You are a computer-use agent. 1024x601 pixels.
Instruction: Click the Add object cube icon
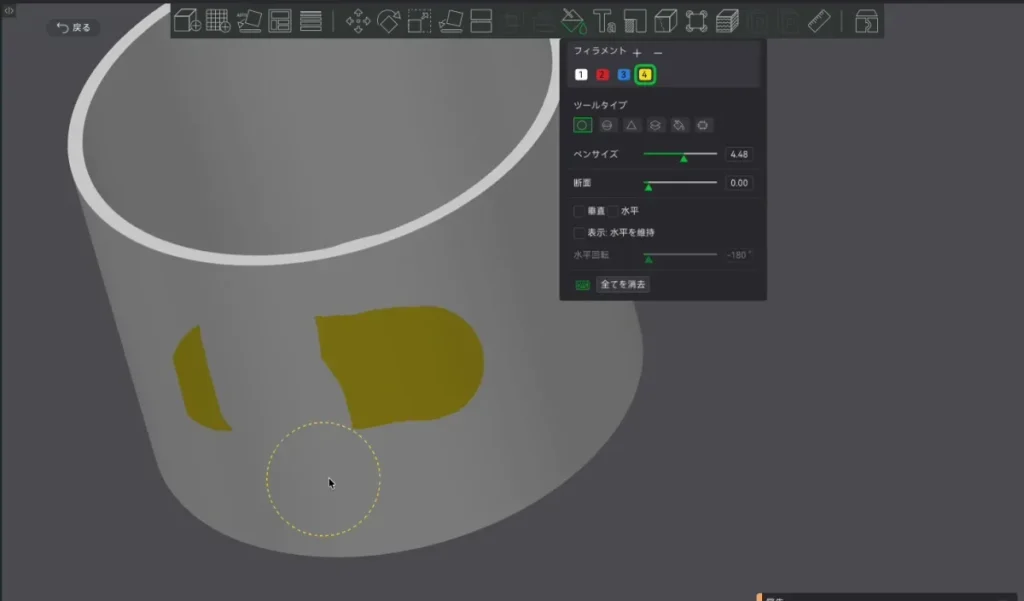(187, 21)
